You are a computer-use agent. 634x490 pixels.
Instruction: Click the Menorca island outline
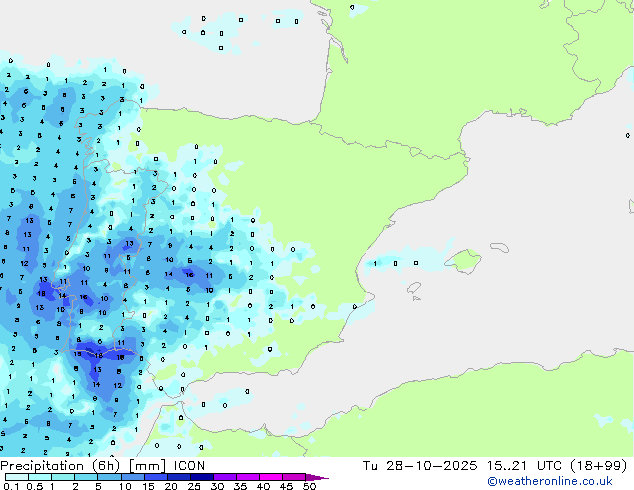click(x=500, y=247)
